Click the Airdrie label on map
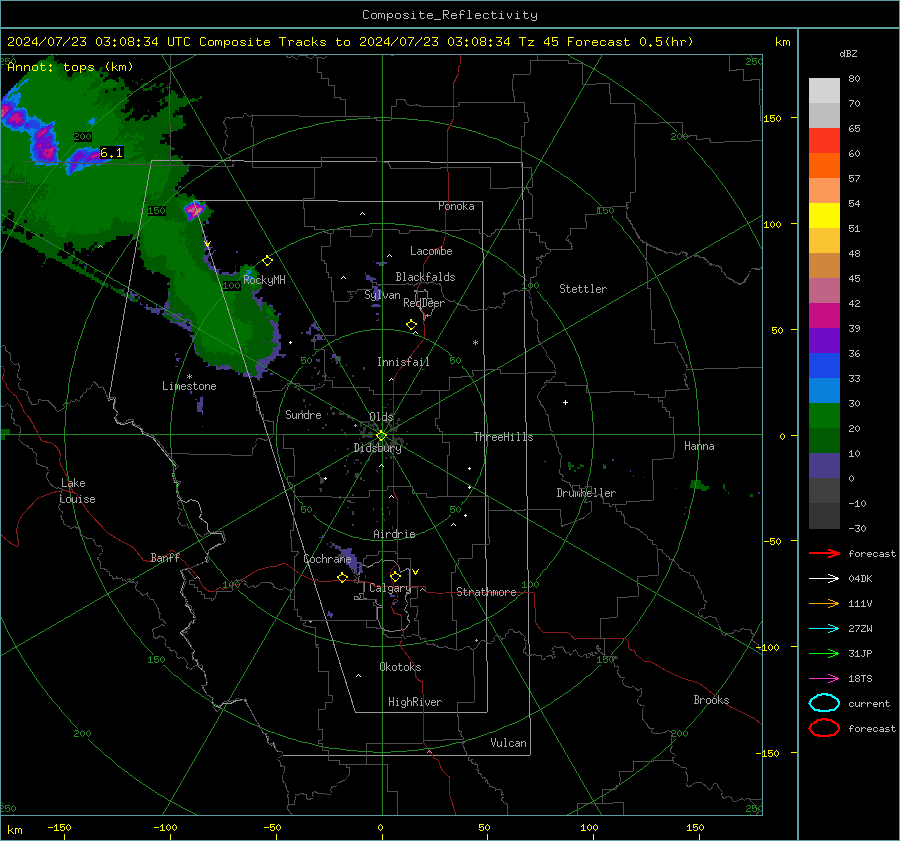The width and height of the screenshot is (900, 841). (x=394, y=534)
